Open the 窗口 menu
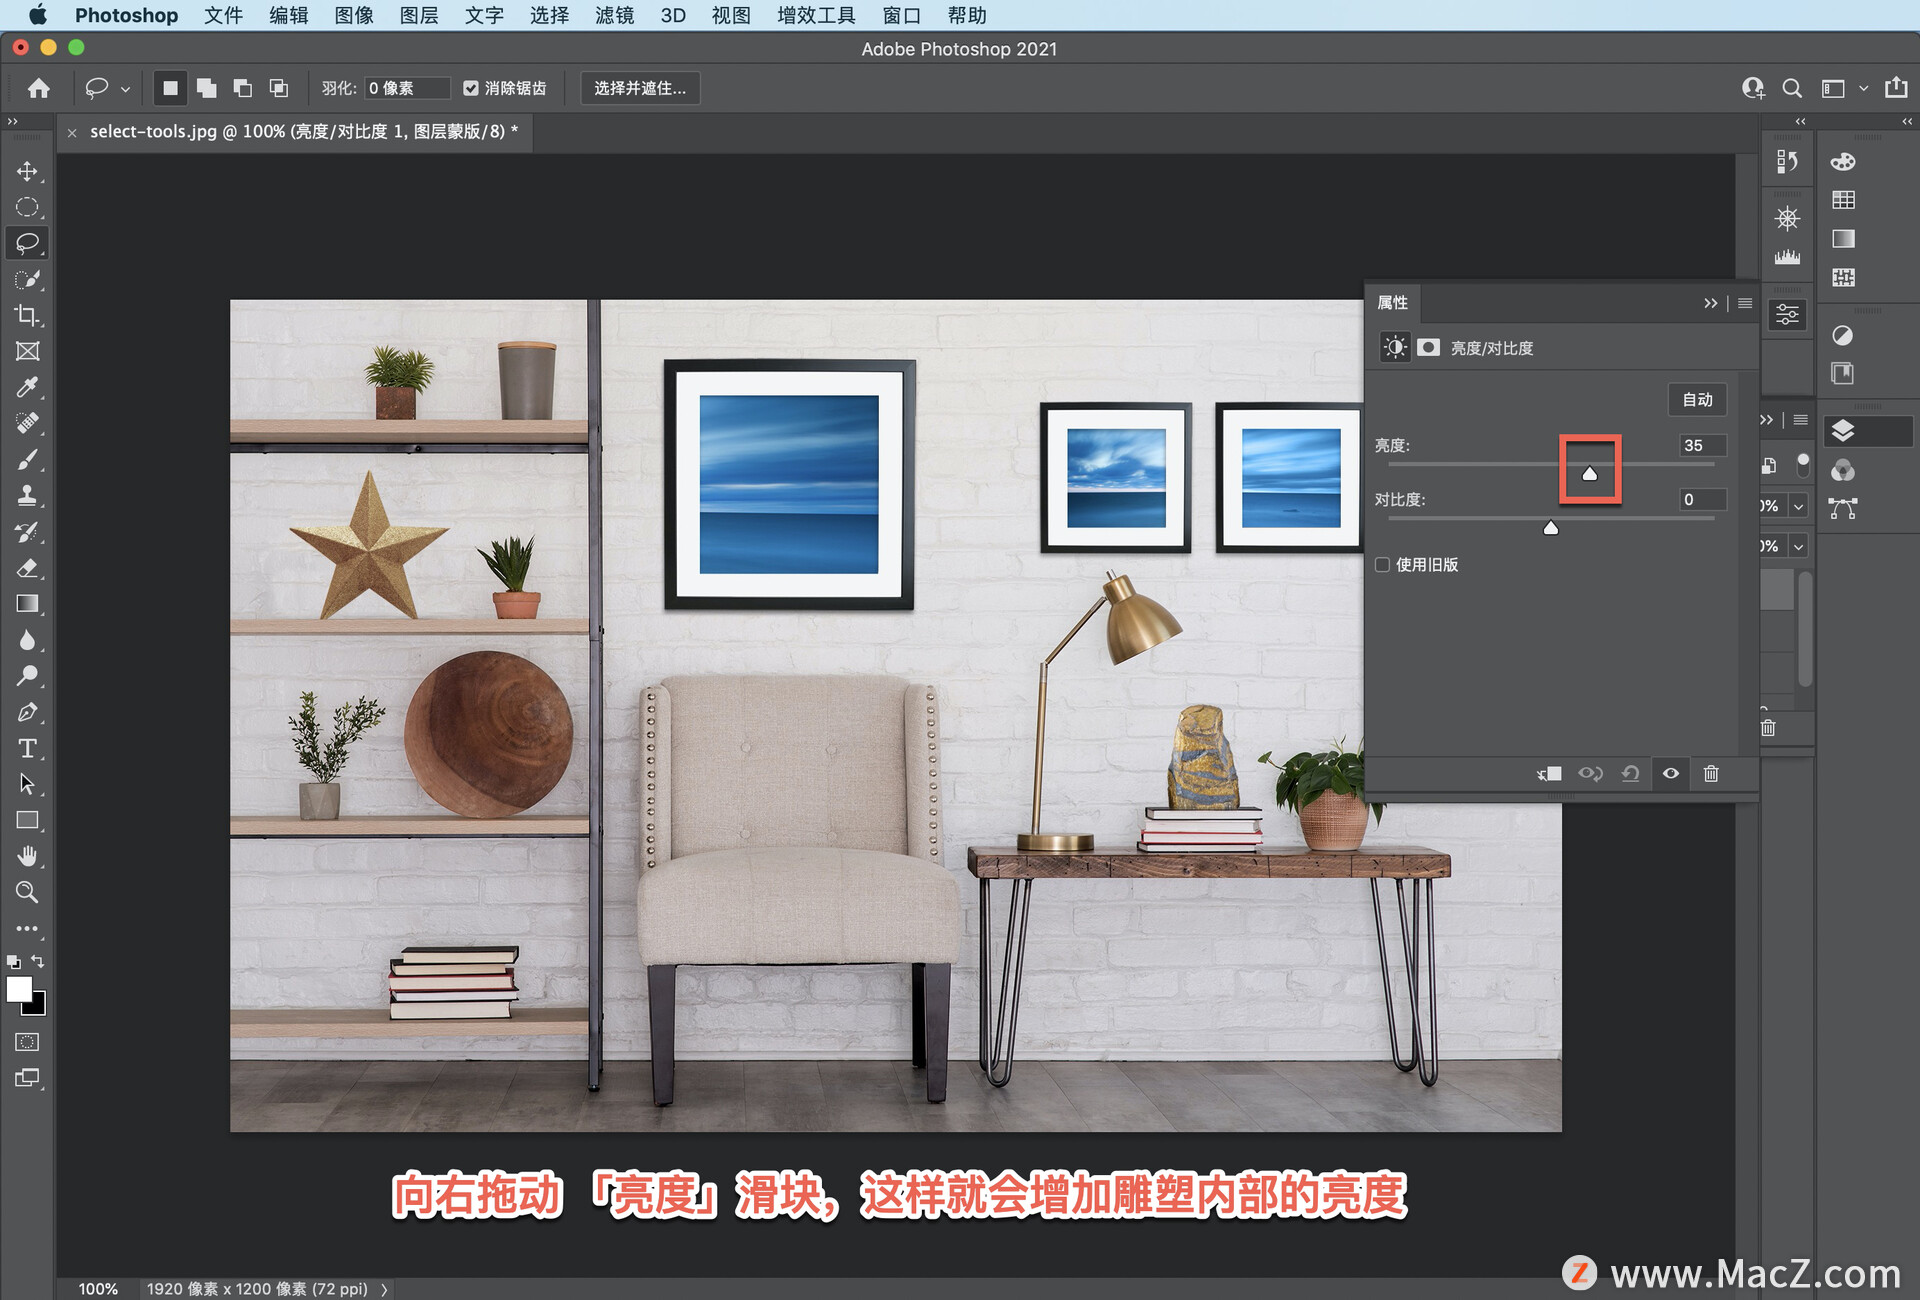1920x1300 pixels. pyautogui.click(x=902, y=15)
